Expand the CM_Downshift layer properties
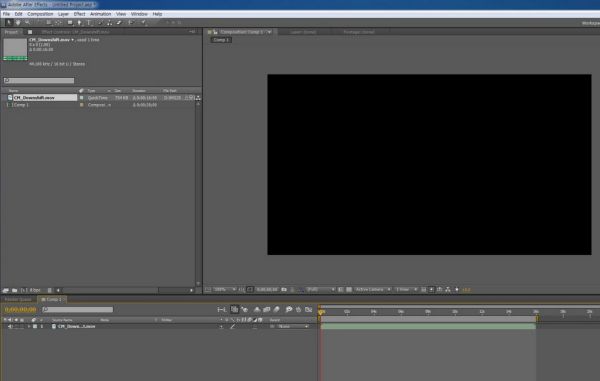600x381 pixels. 29,327
